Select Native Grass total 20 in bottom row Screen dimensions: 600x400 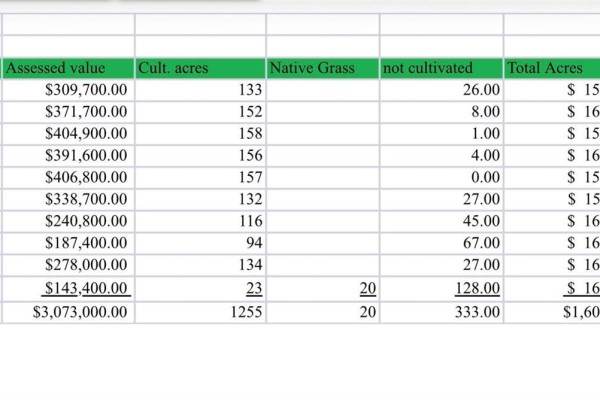click(323, 312)
